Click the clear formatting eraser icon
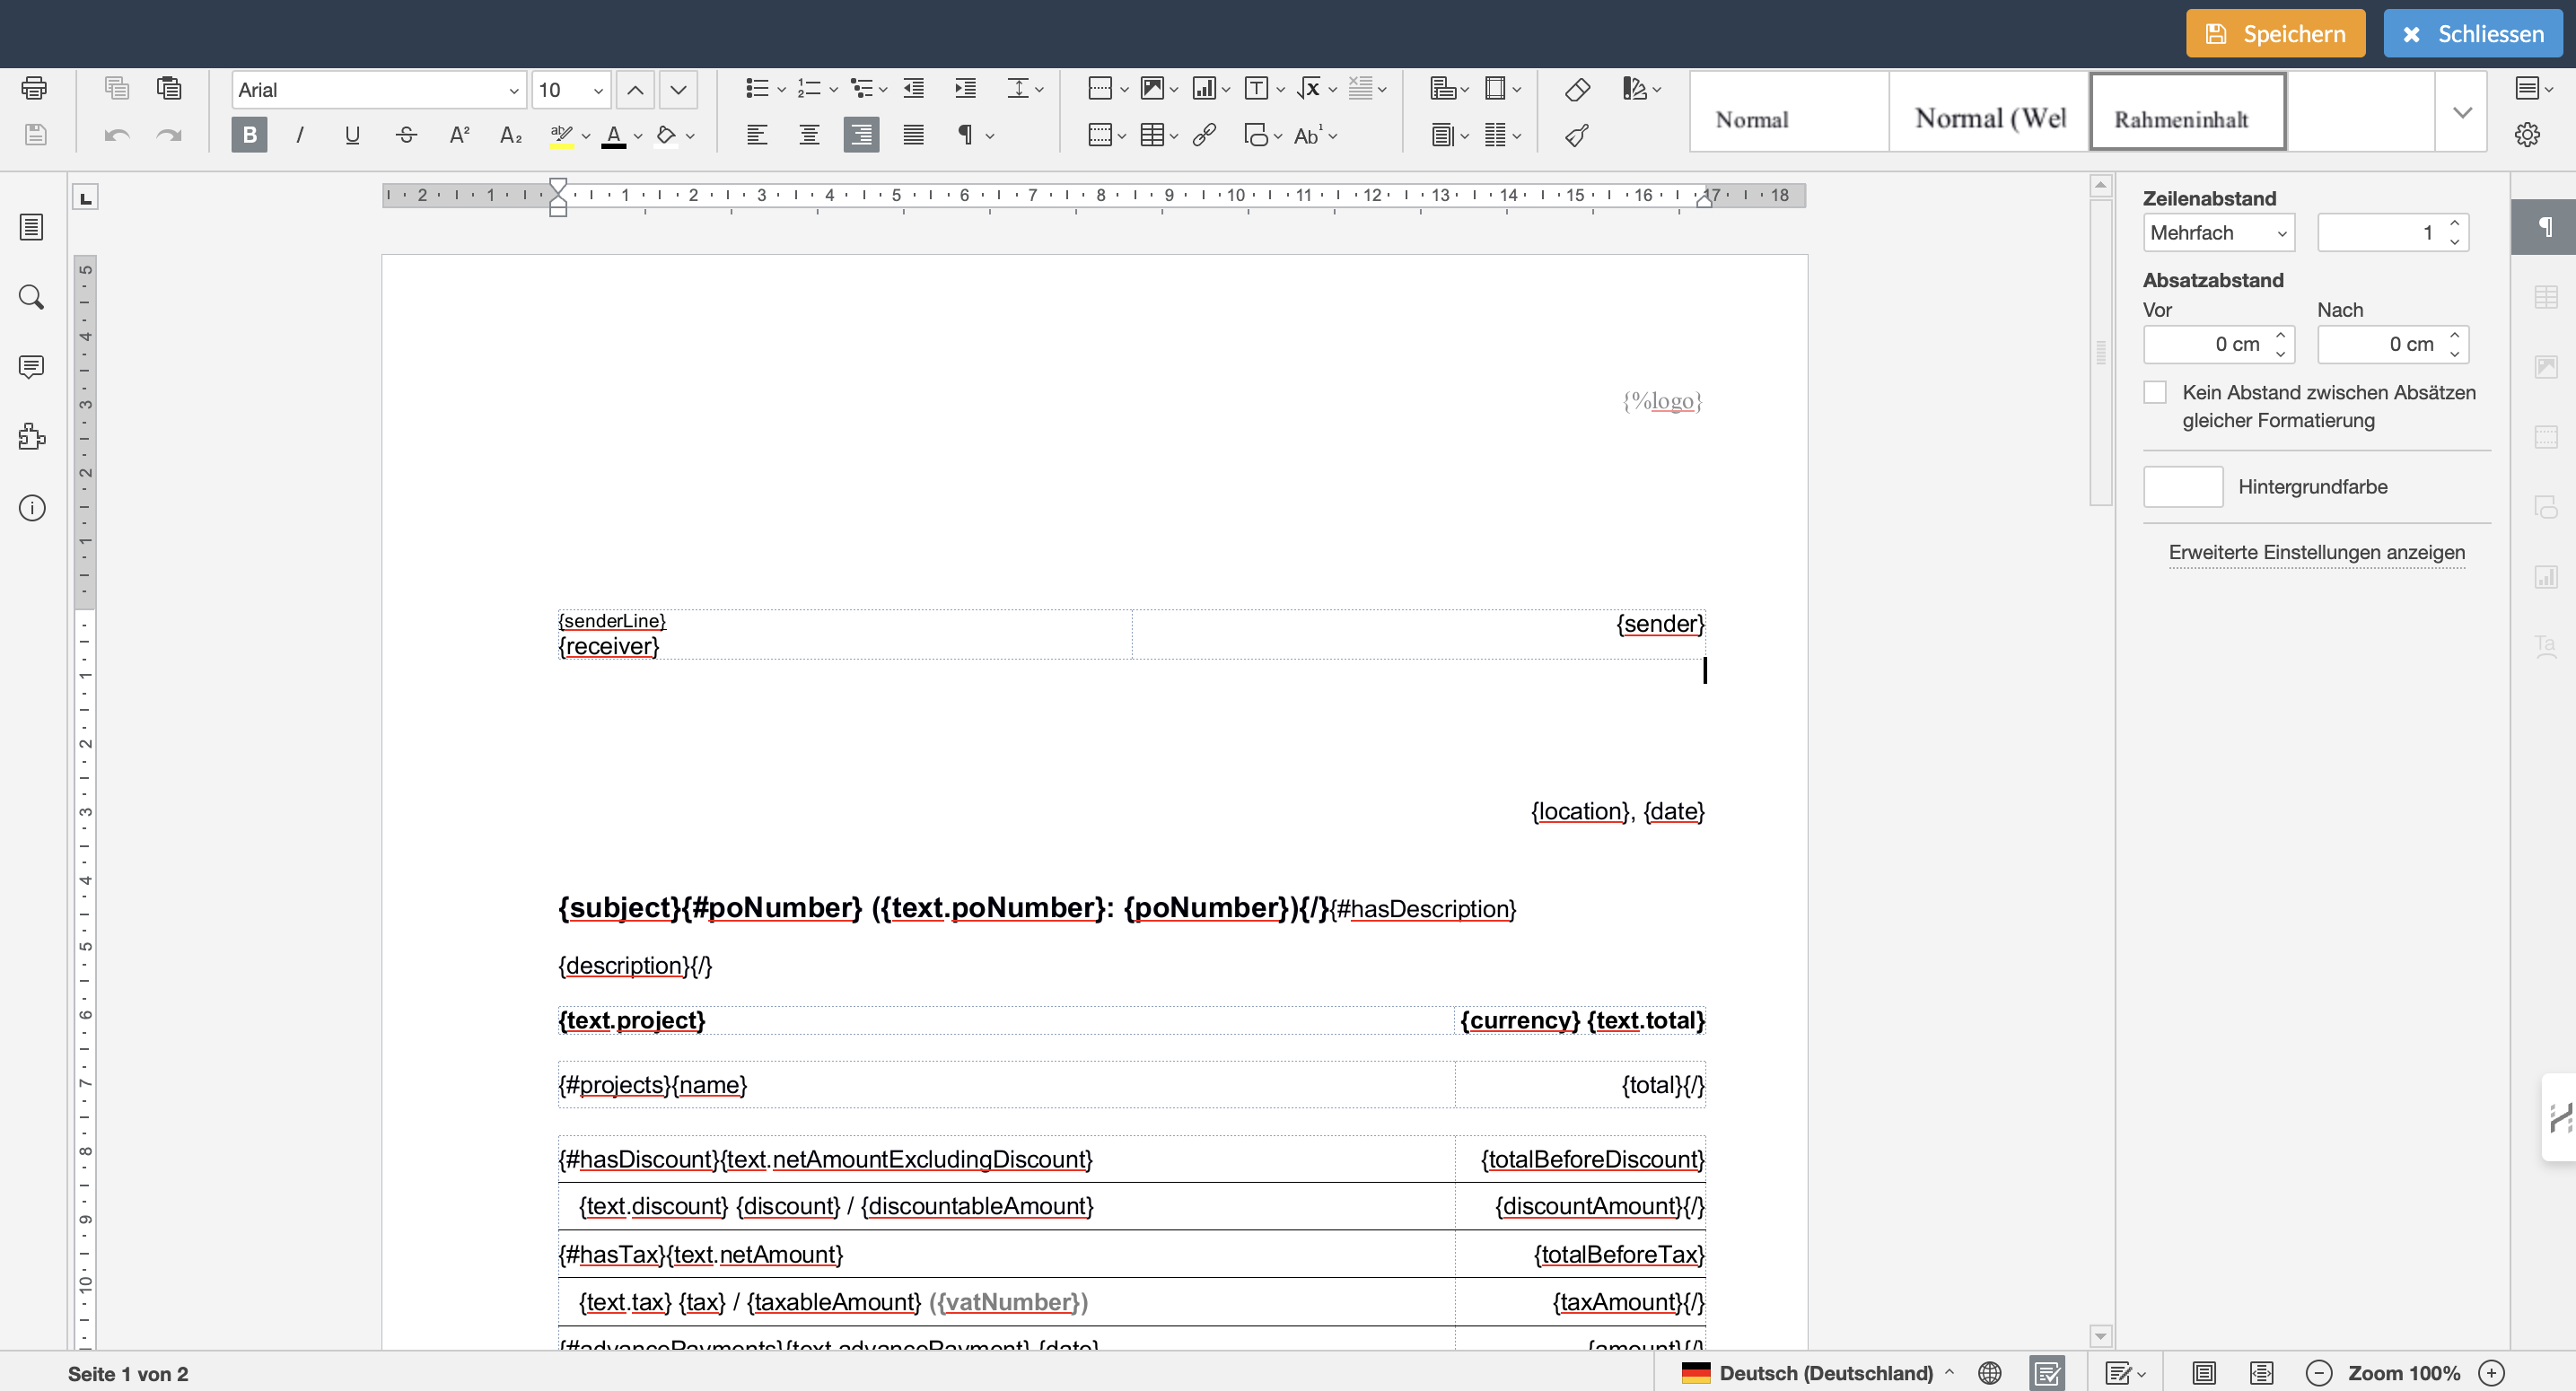 1577,89
